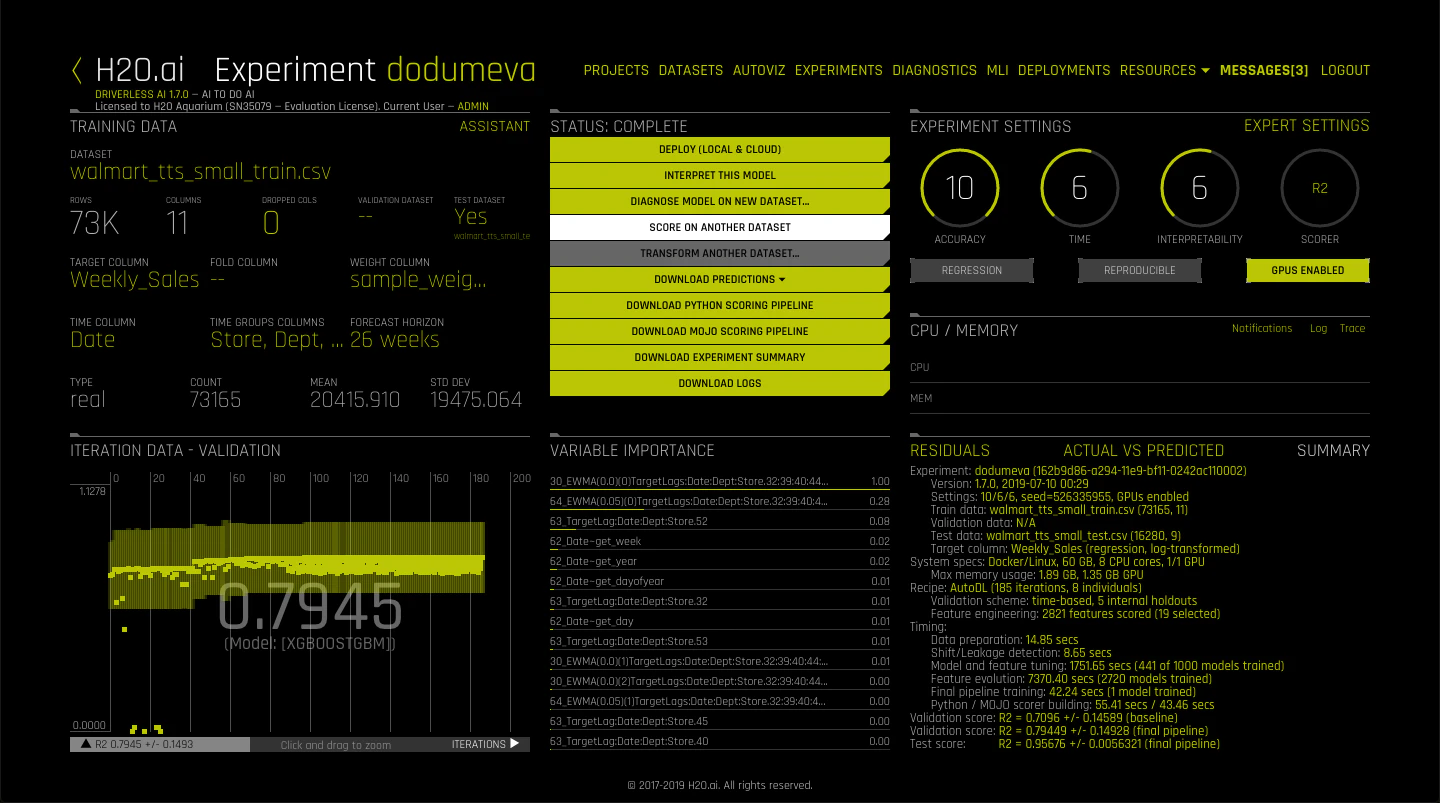This screenshot has height=803, width=1440.
Task: Switch to the Log tab
Action: click(x=1318, y=328)
